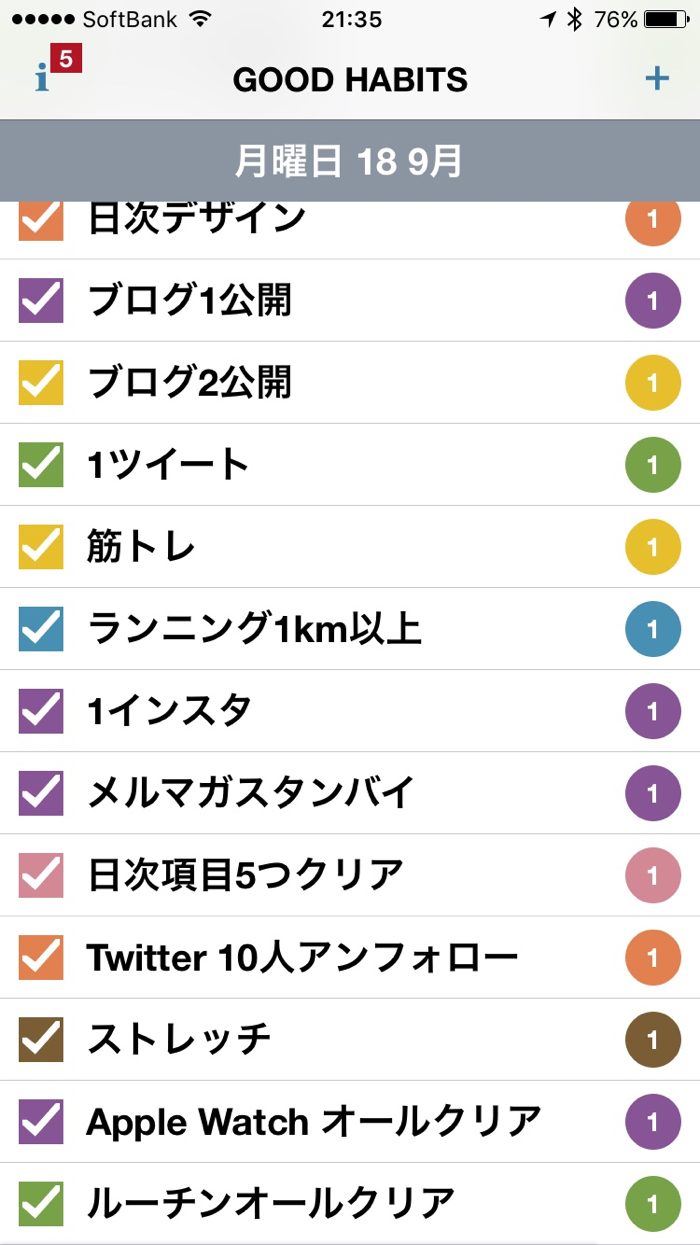Uncheck the ブログ2公開 checkbox
The width and height of the screenshot is (700, 1245).
tap(41, 383)
